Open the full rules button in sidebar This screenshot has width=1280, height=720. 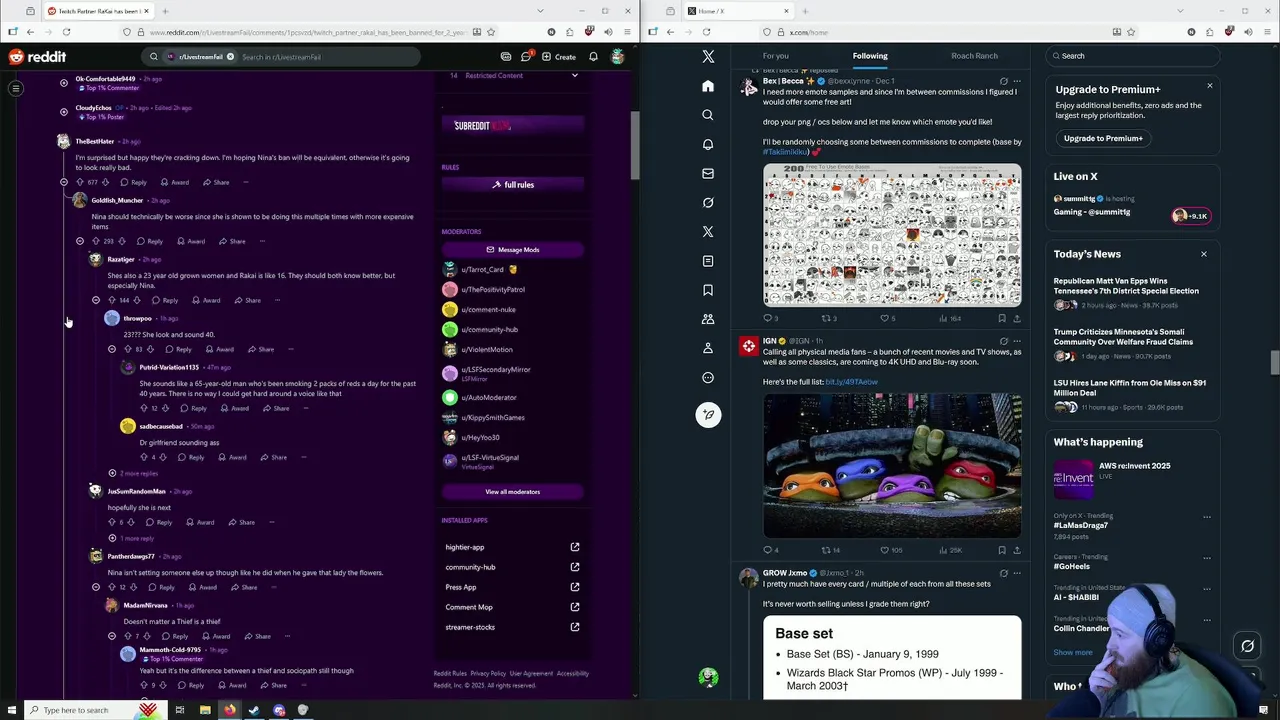click(x=512, y=185)
